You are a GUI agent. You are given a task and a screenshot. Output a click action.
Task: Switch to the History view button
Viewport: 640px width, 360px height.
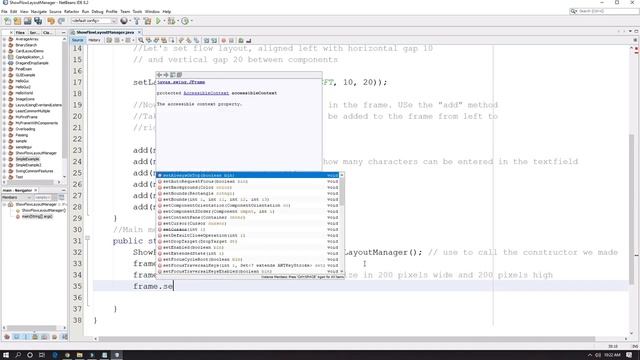coord(94,40)
